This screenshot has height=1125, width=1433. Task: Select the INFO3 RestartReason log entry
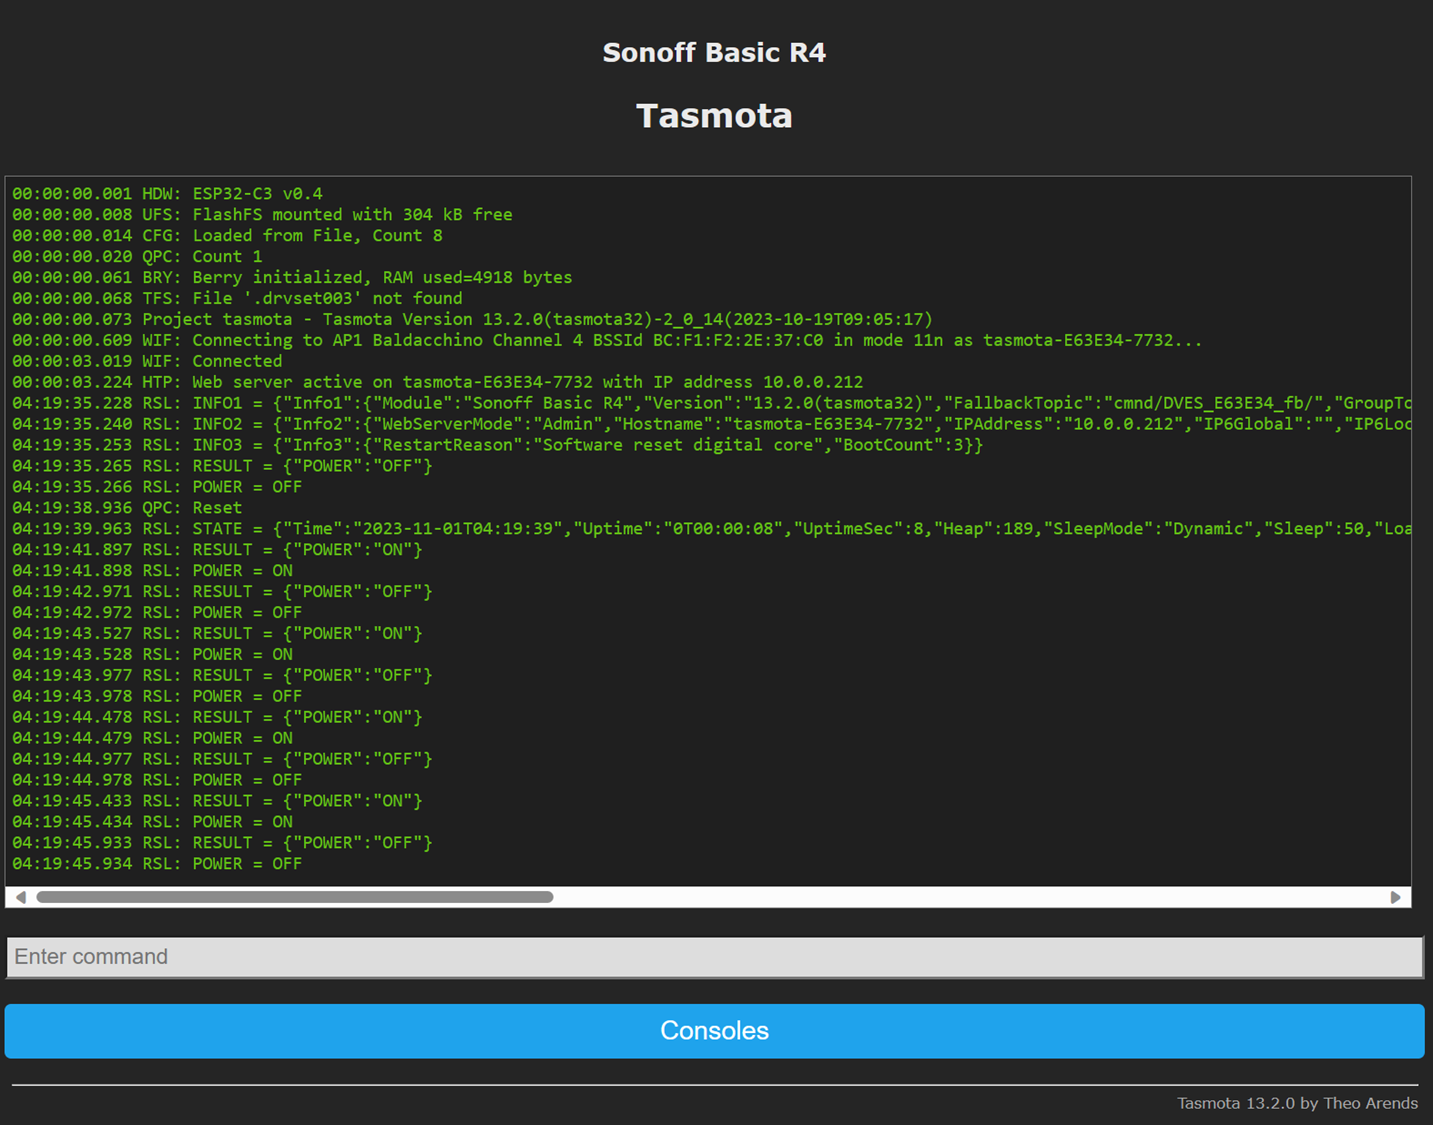[x=497, y=445]
